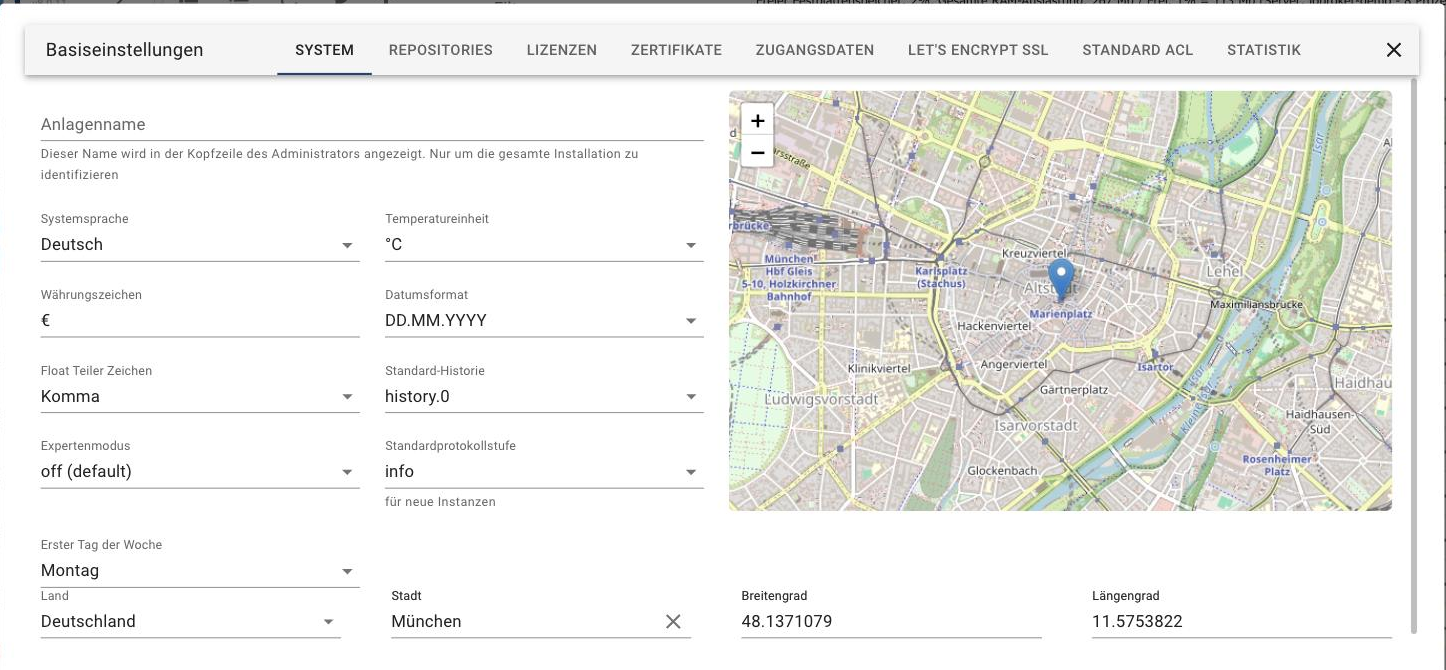Click the Gärtnerplatz label on the map

[x=1074, y=390]
